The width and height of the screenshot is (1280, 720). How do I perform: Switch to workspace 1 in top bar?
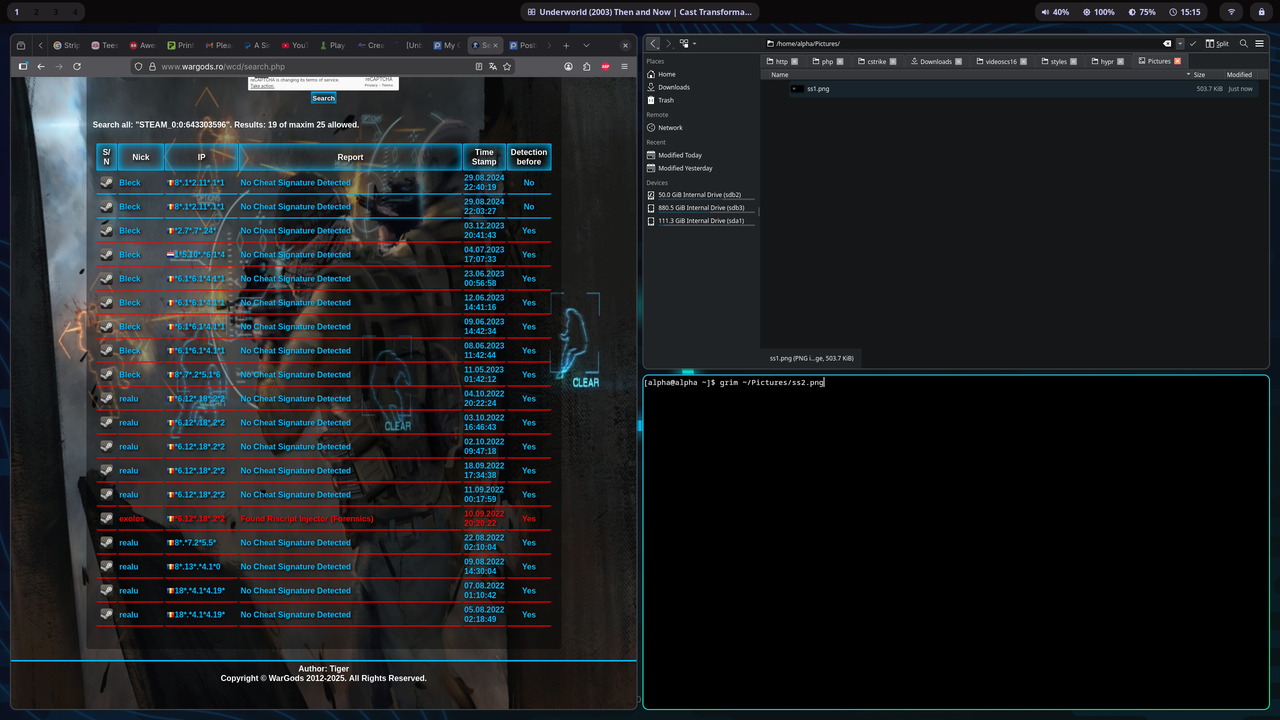tap(16, 12)
